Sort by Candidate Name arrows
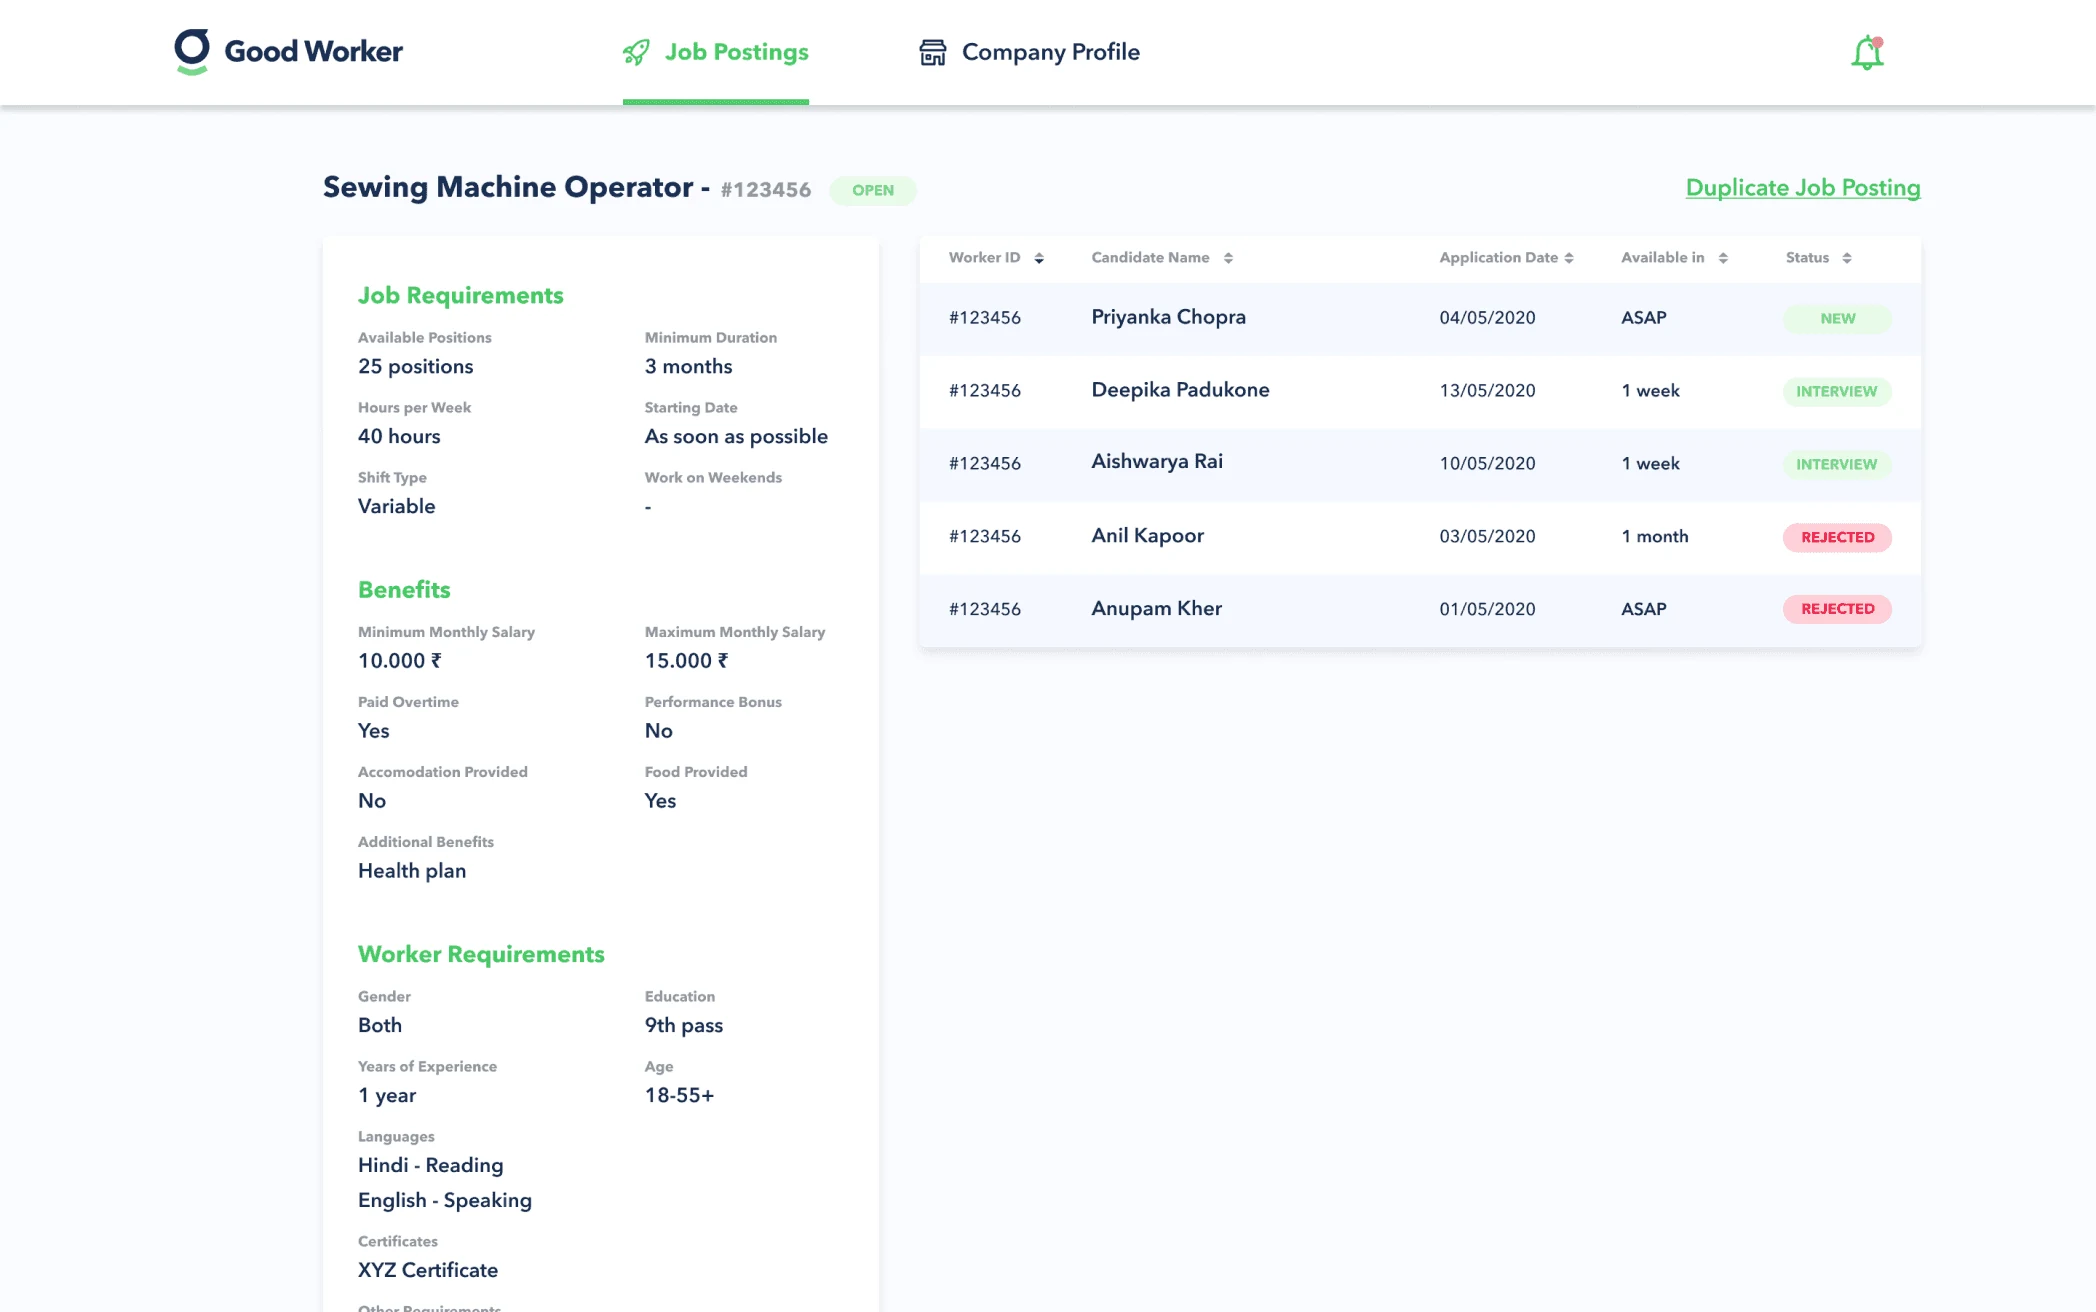Screen dimensions: 2096x1312 [x=1228, y=258]
